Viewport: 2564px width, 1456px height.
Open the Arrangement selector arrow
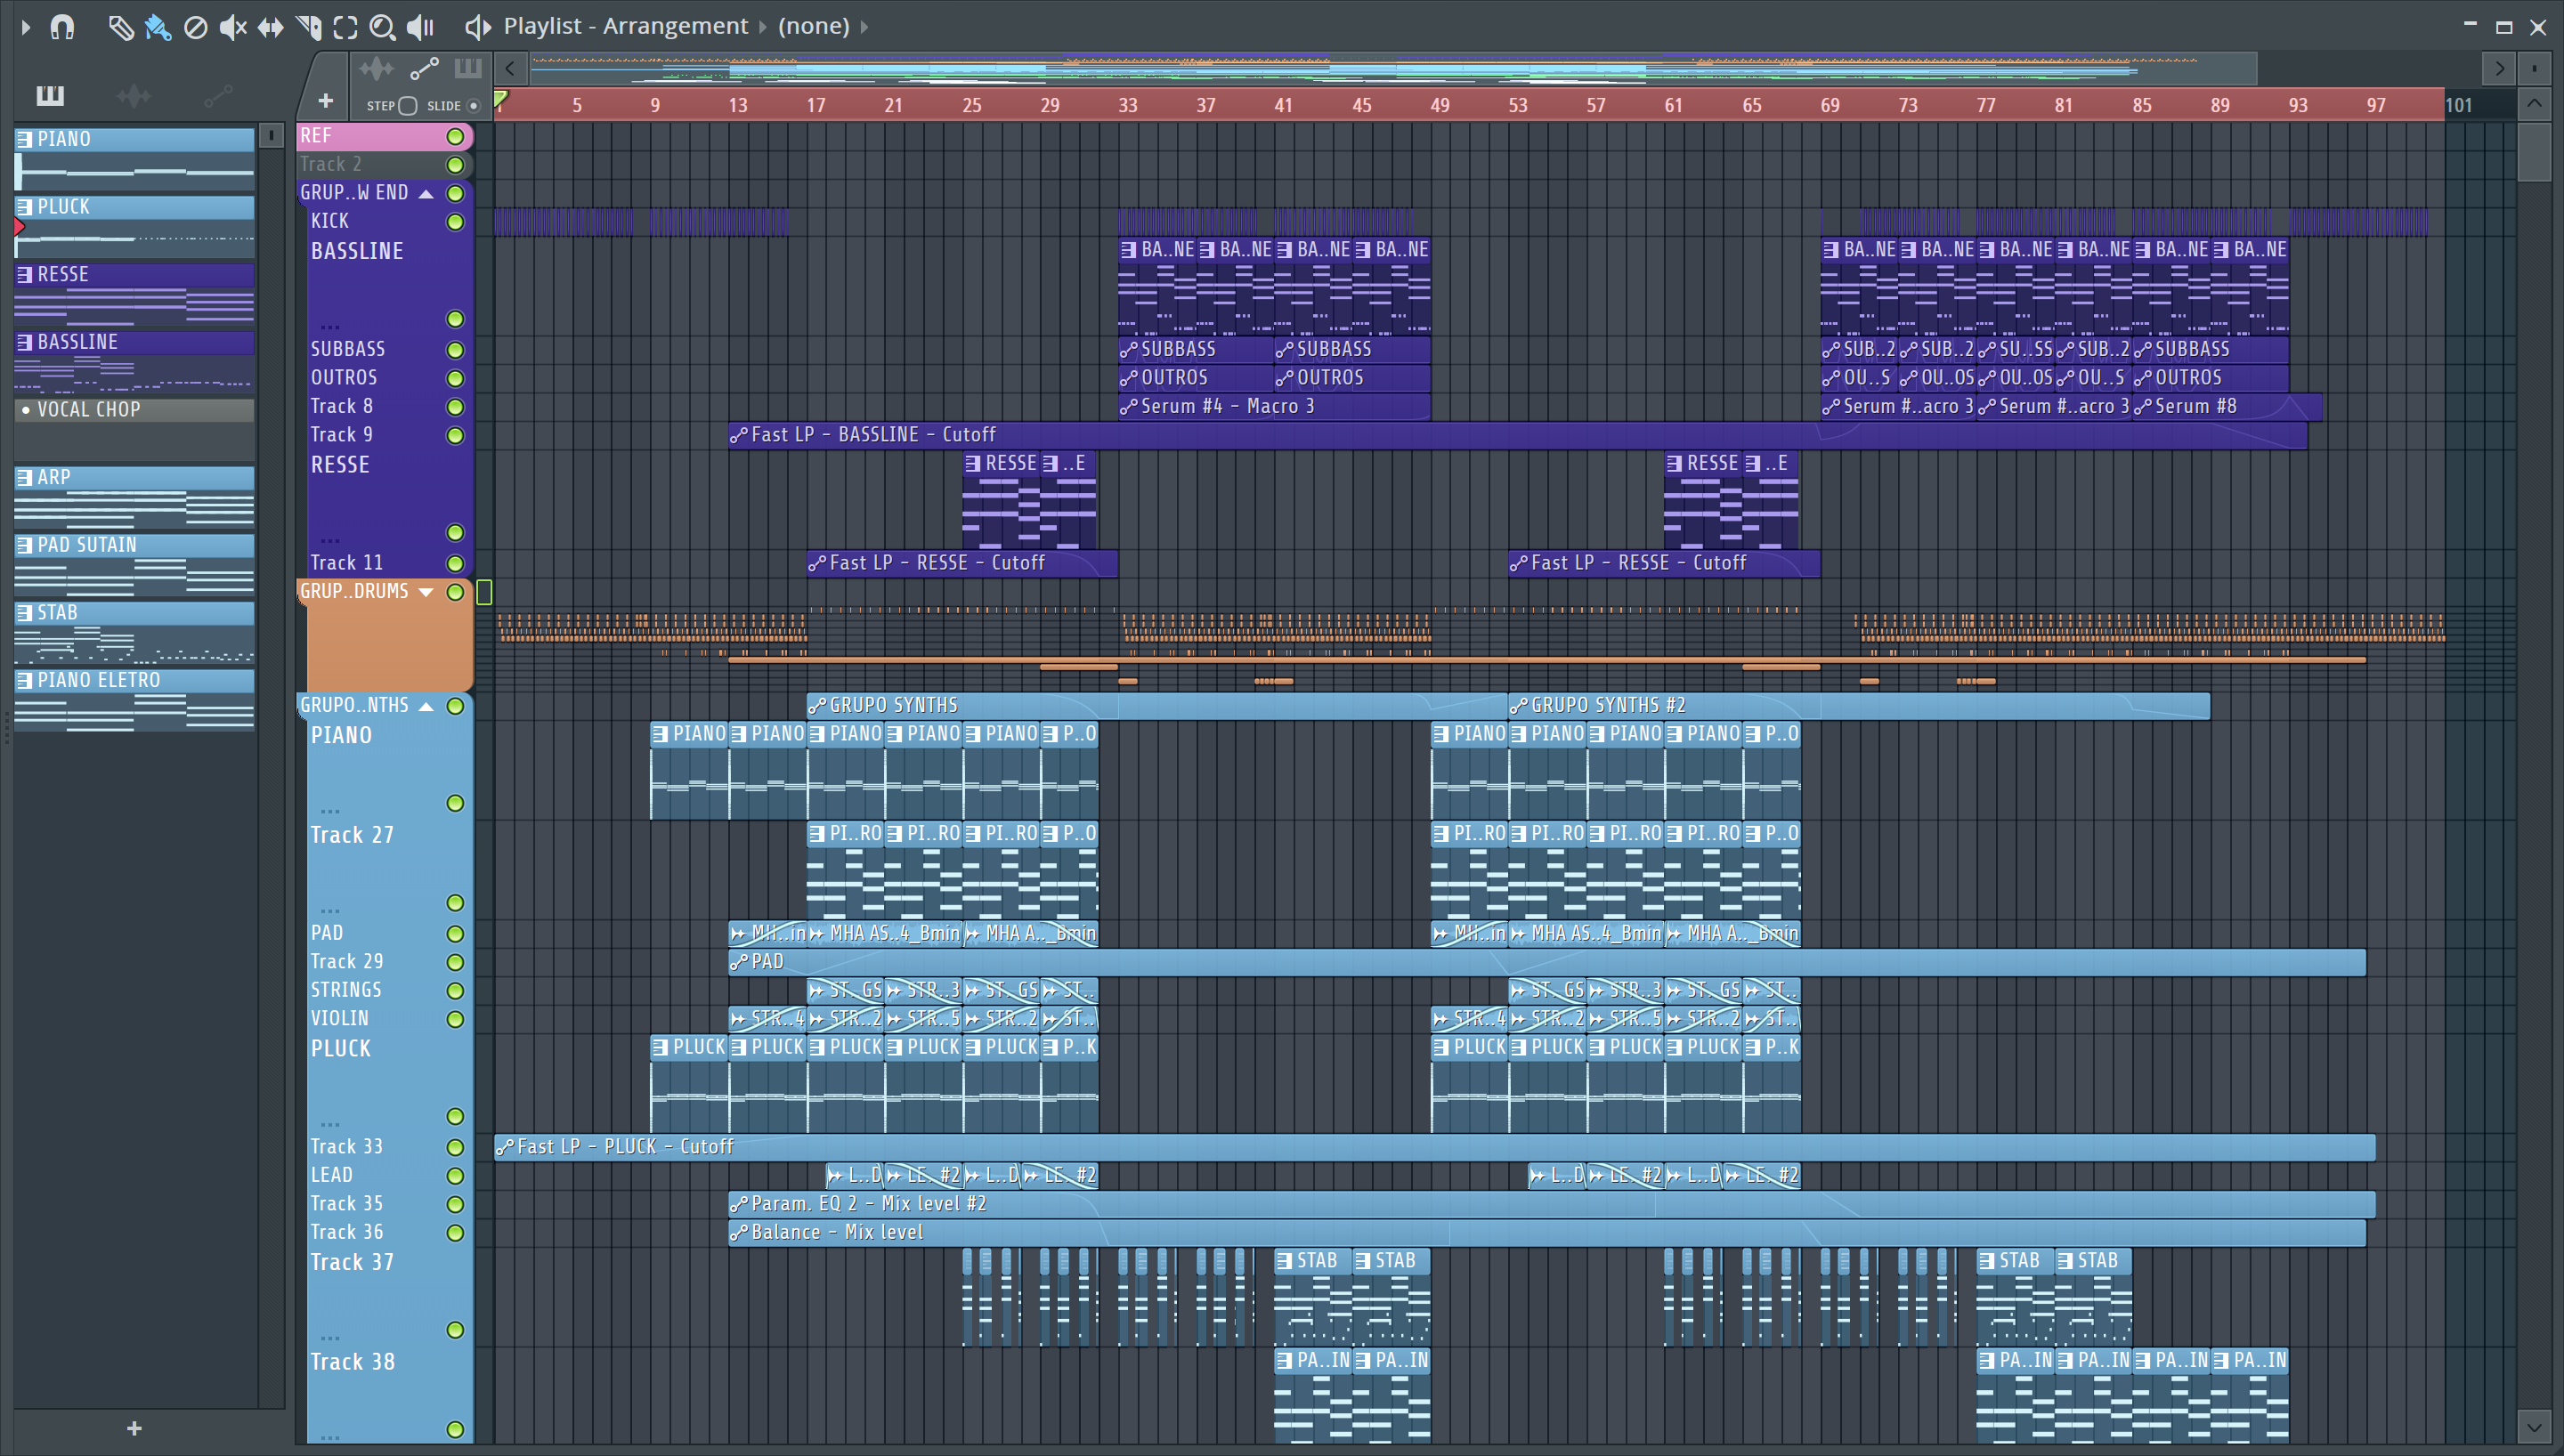(763, 27)
